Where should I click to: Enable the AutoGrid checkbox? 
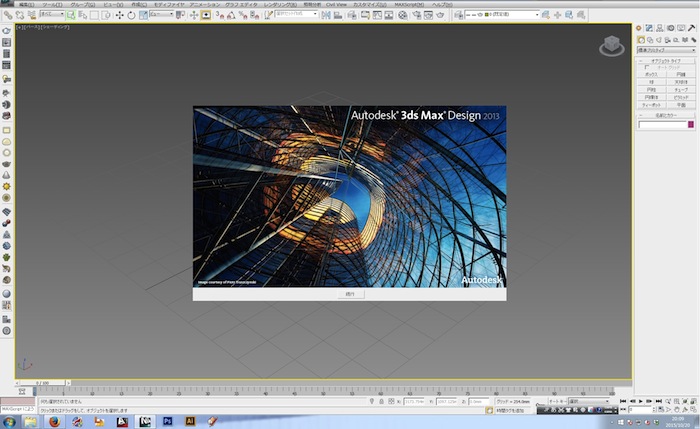pyautogui.click(x=647, y=67)
